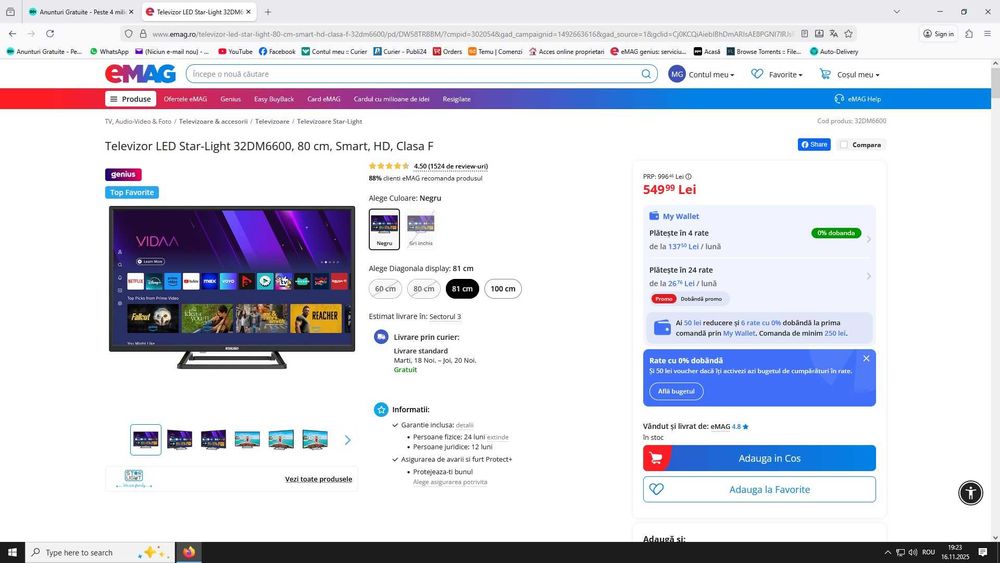
Task: Click the volume icon in system tray
Action: click(913, 552)
